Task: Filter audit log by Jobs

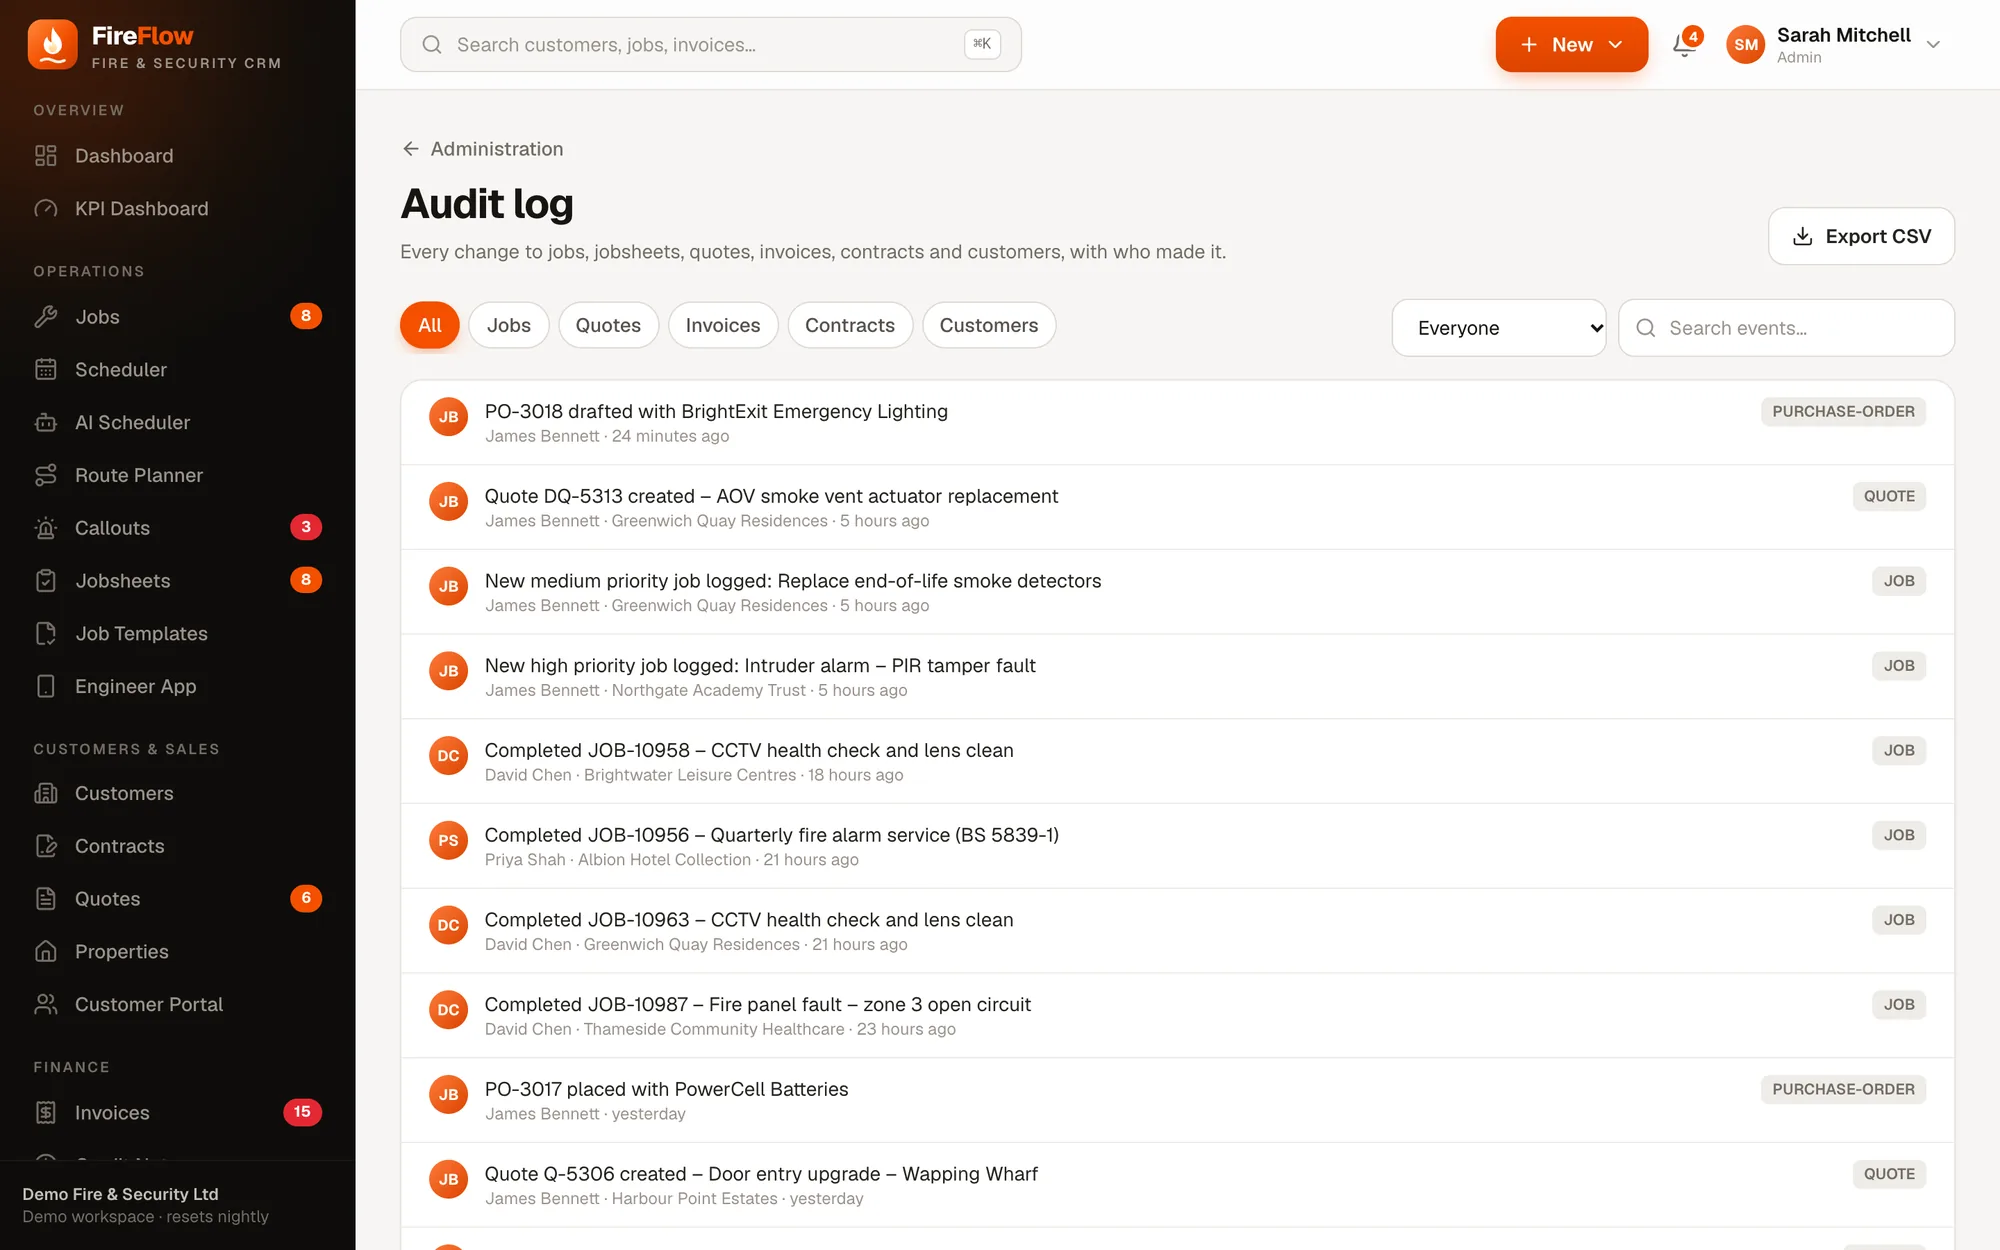Action: (x=509, y=326)
